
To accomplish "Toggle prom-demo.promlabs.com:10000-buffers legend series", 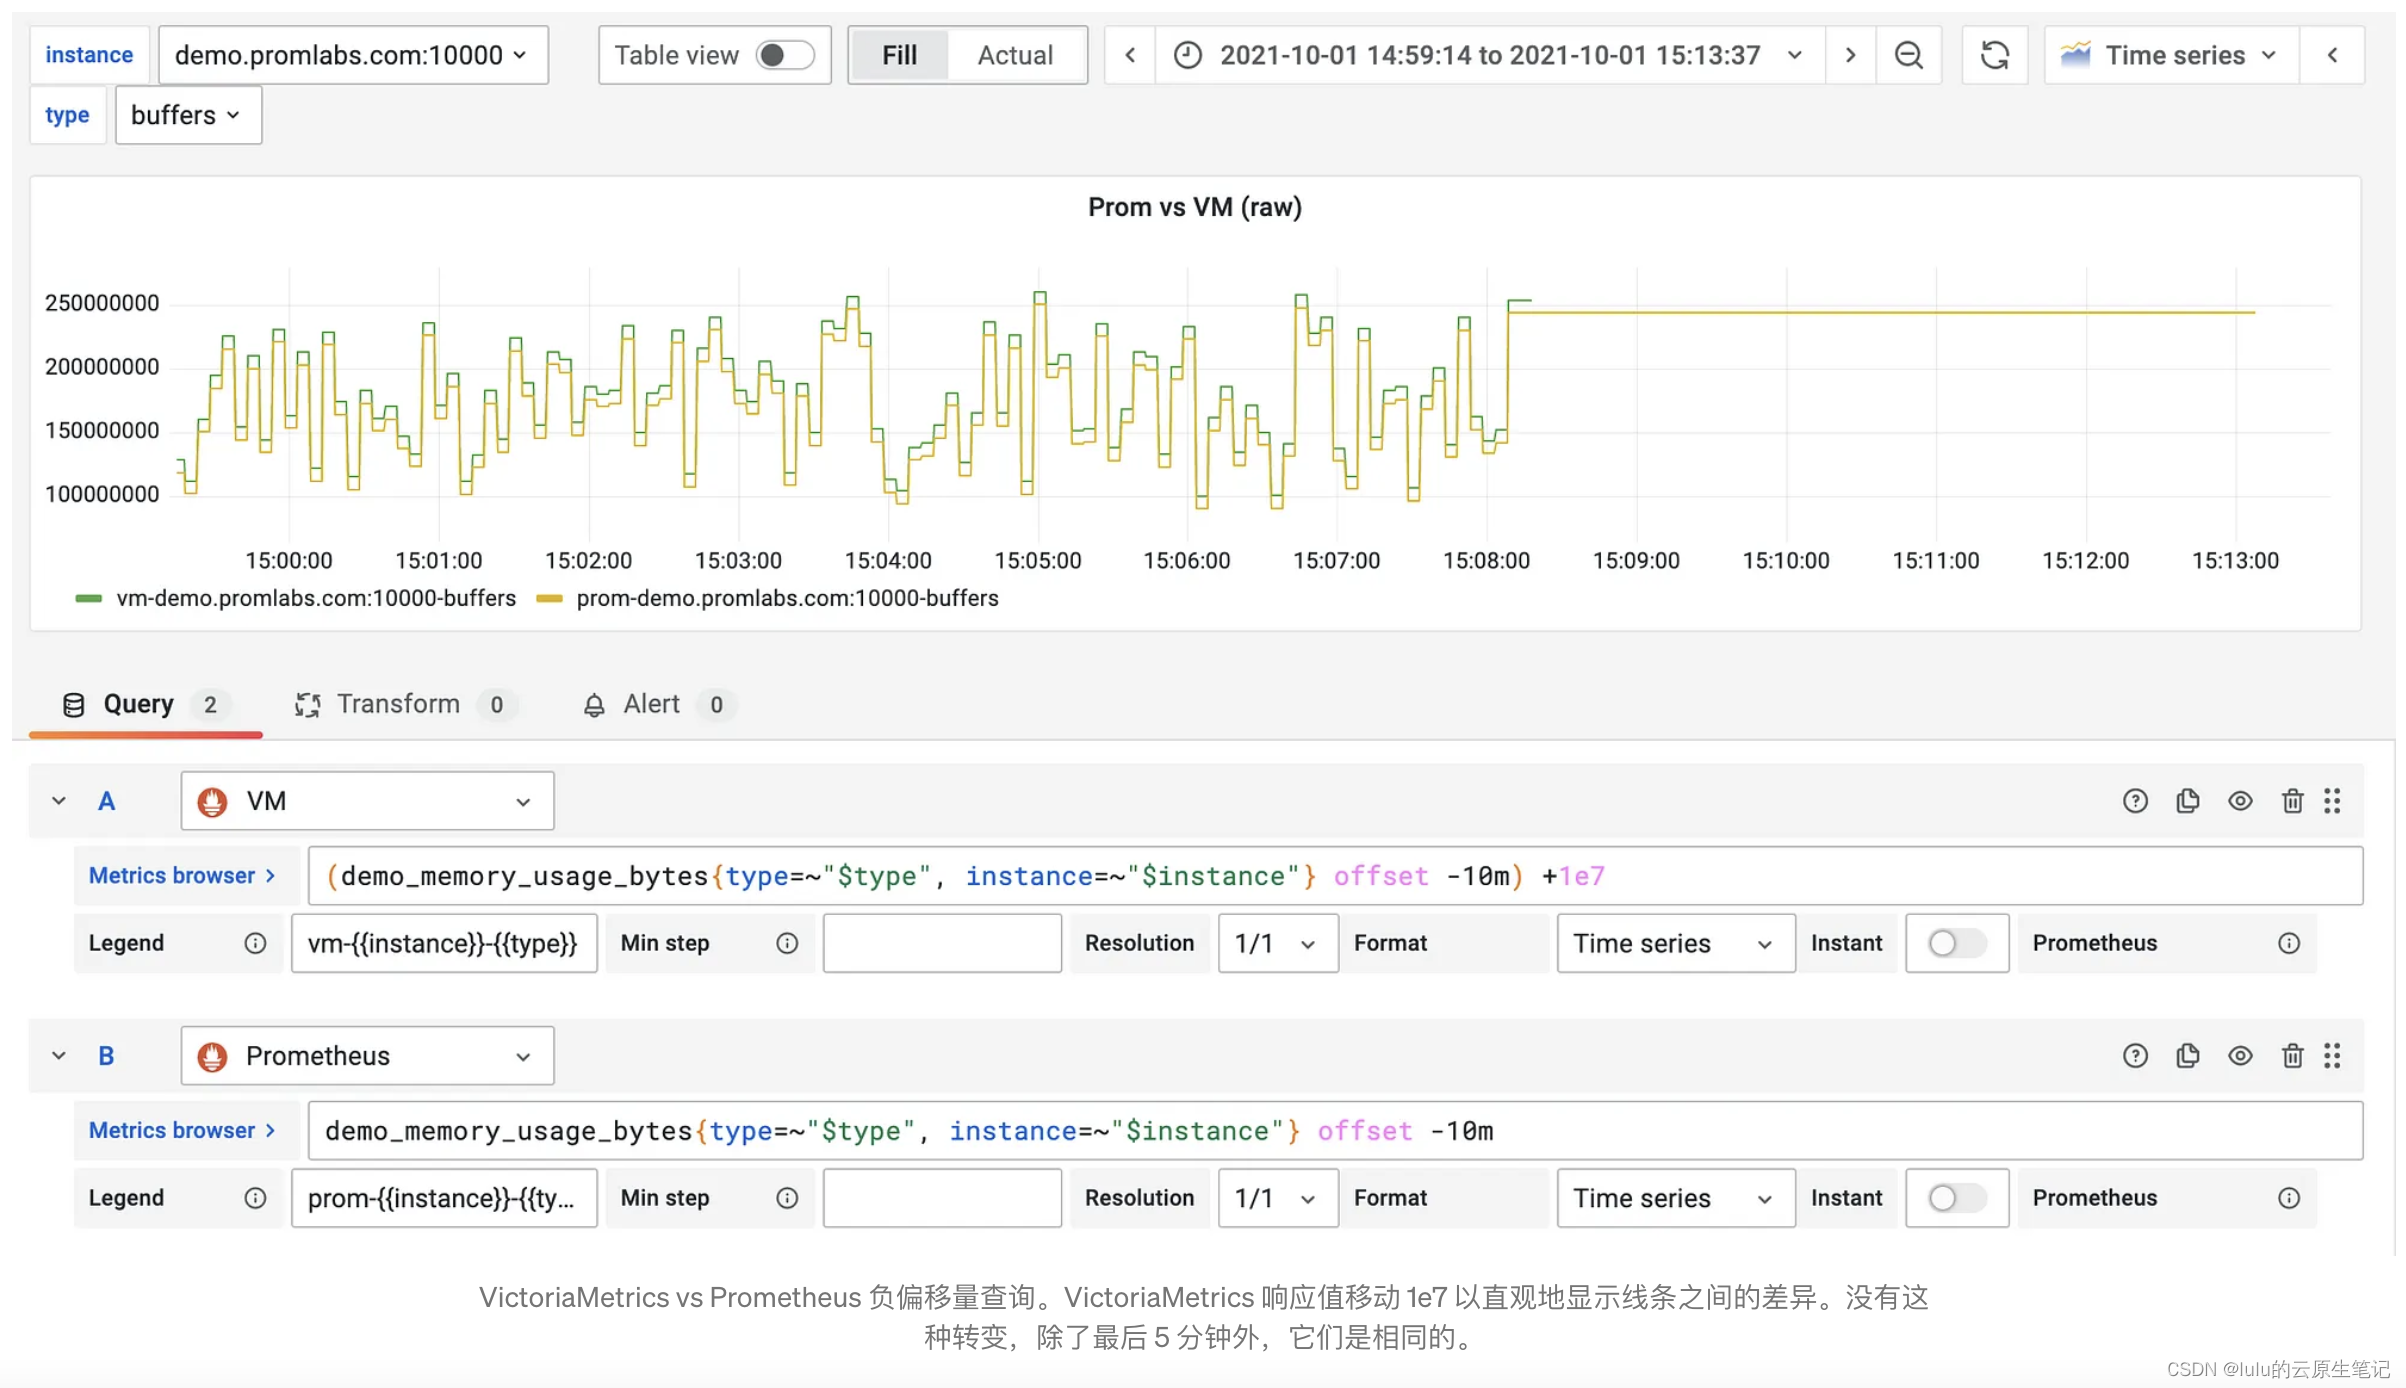I will point(787,598).
